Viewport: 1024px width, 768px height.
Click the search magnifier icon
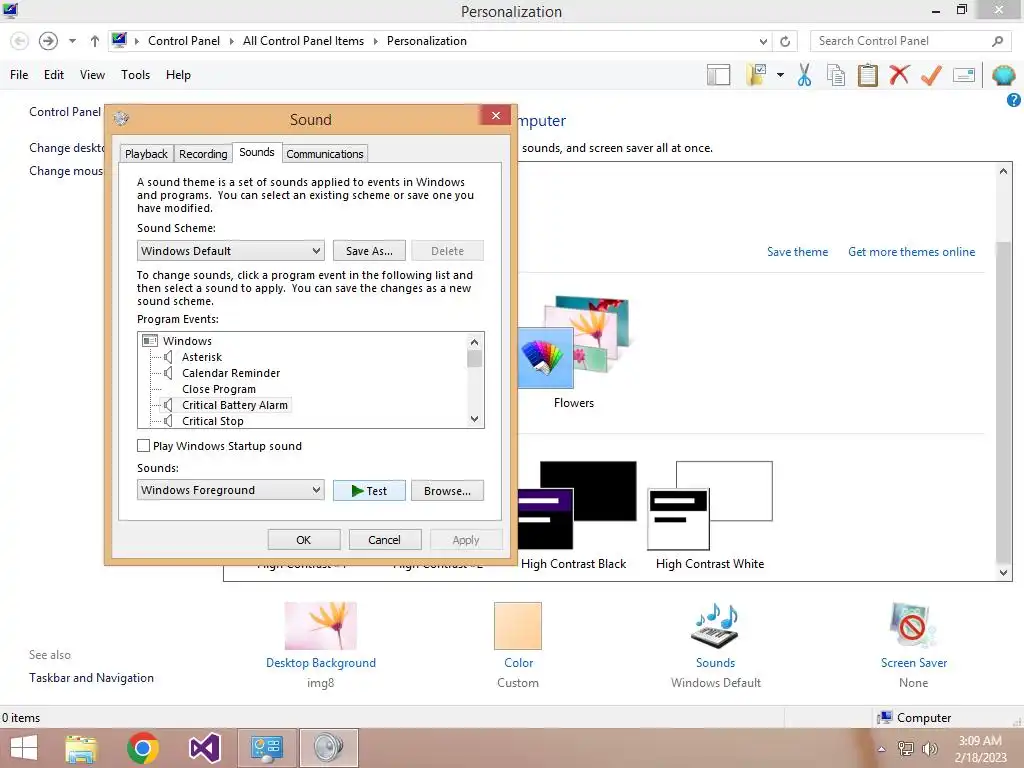[997, 41]
